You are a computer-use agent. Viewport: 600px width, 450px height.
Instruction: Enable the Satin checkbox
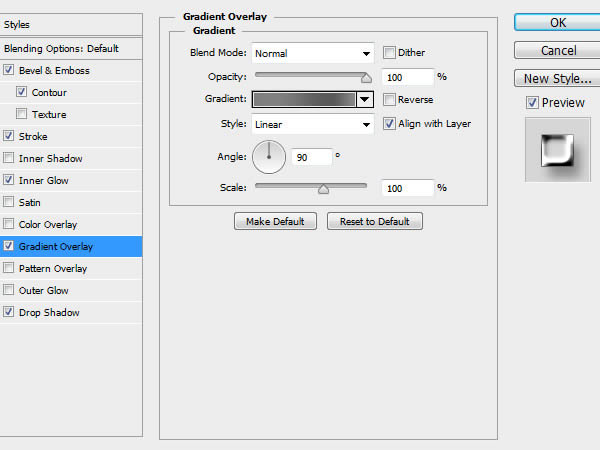pyautogui.click(x=8, y=202)
